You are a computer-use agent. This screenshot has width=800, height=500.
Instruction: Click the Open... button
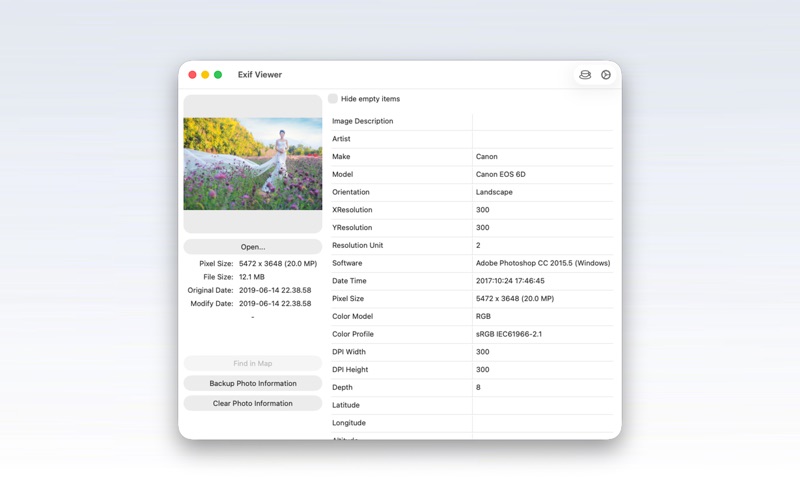[253, 247]
